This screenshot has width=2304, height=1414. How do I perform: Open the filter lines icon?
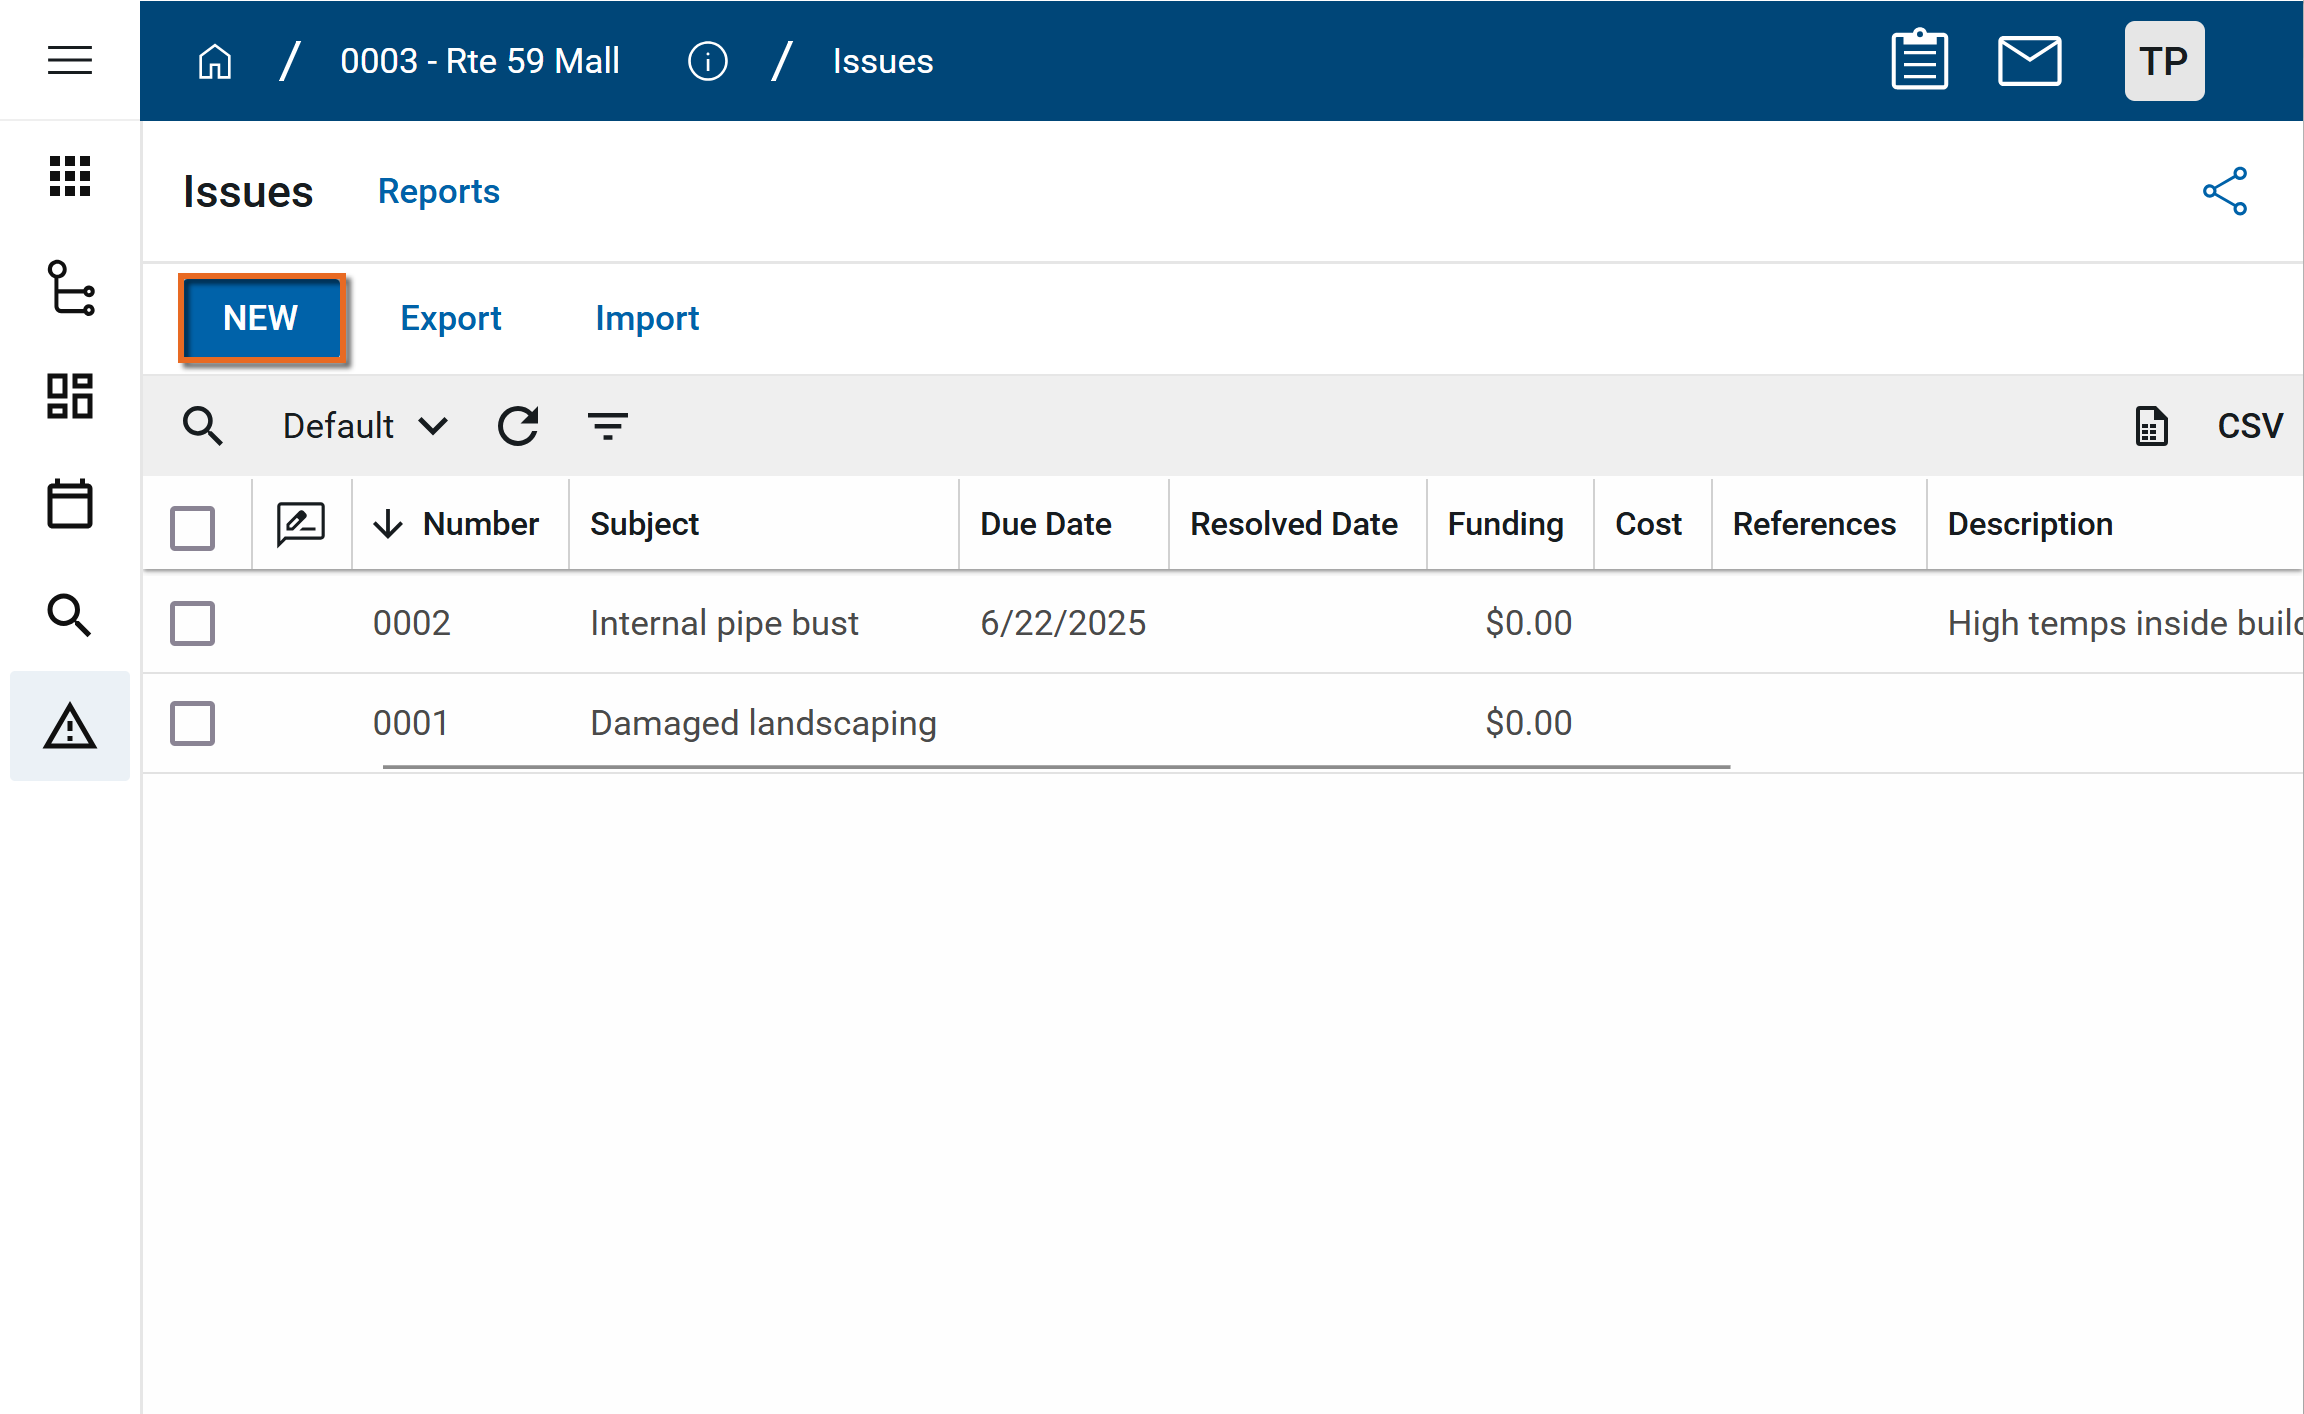(x=607, y=426)
